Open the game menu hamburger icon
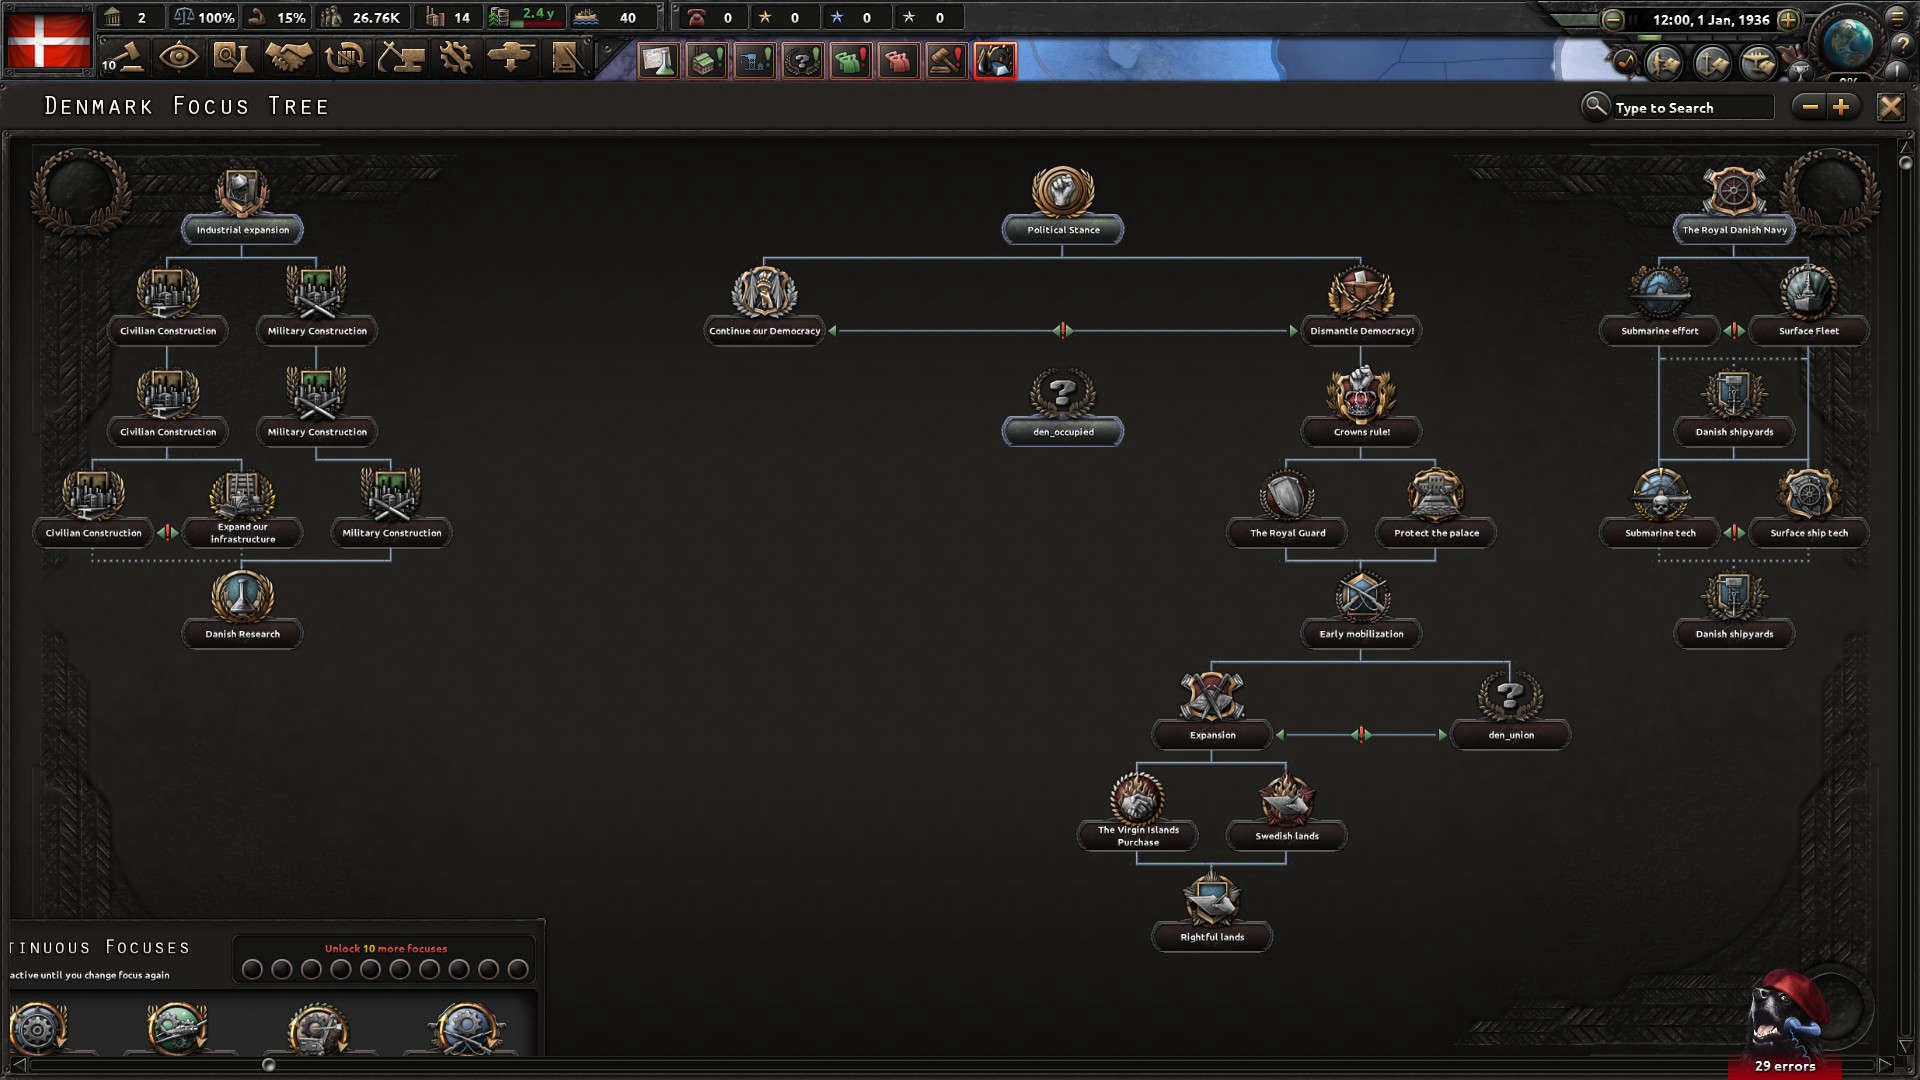The height and width of the screenshot is (1080, 1920). click(x=1898, y=18)
